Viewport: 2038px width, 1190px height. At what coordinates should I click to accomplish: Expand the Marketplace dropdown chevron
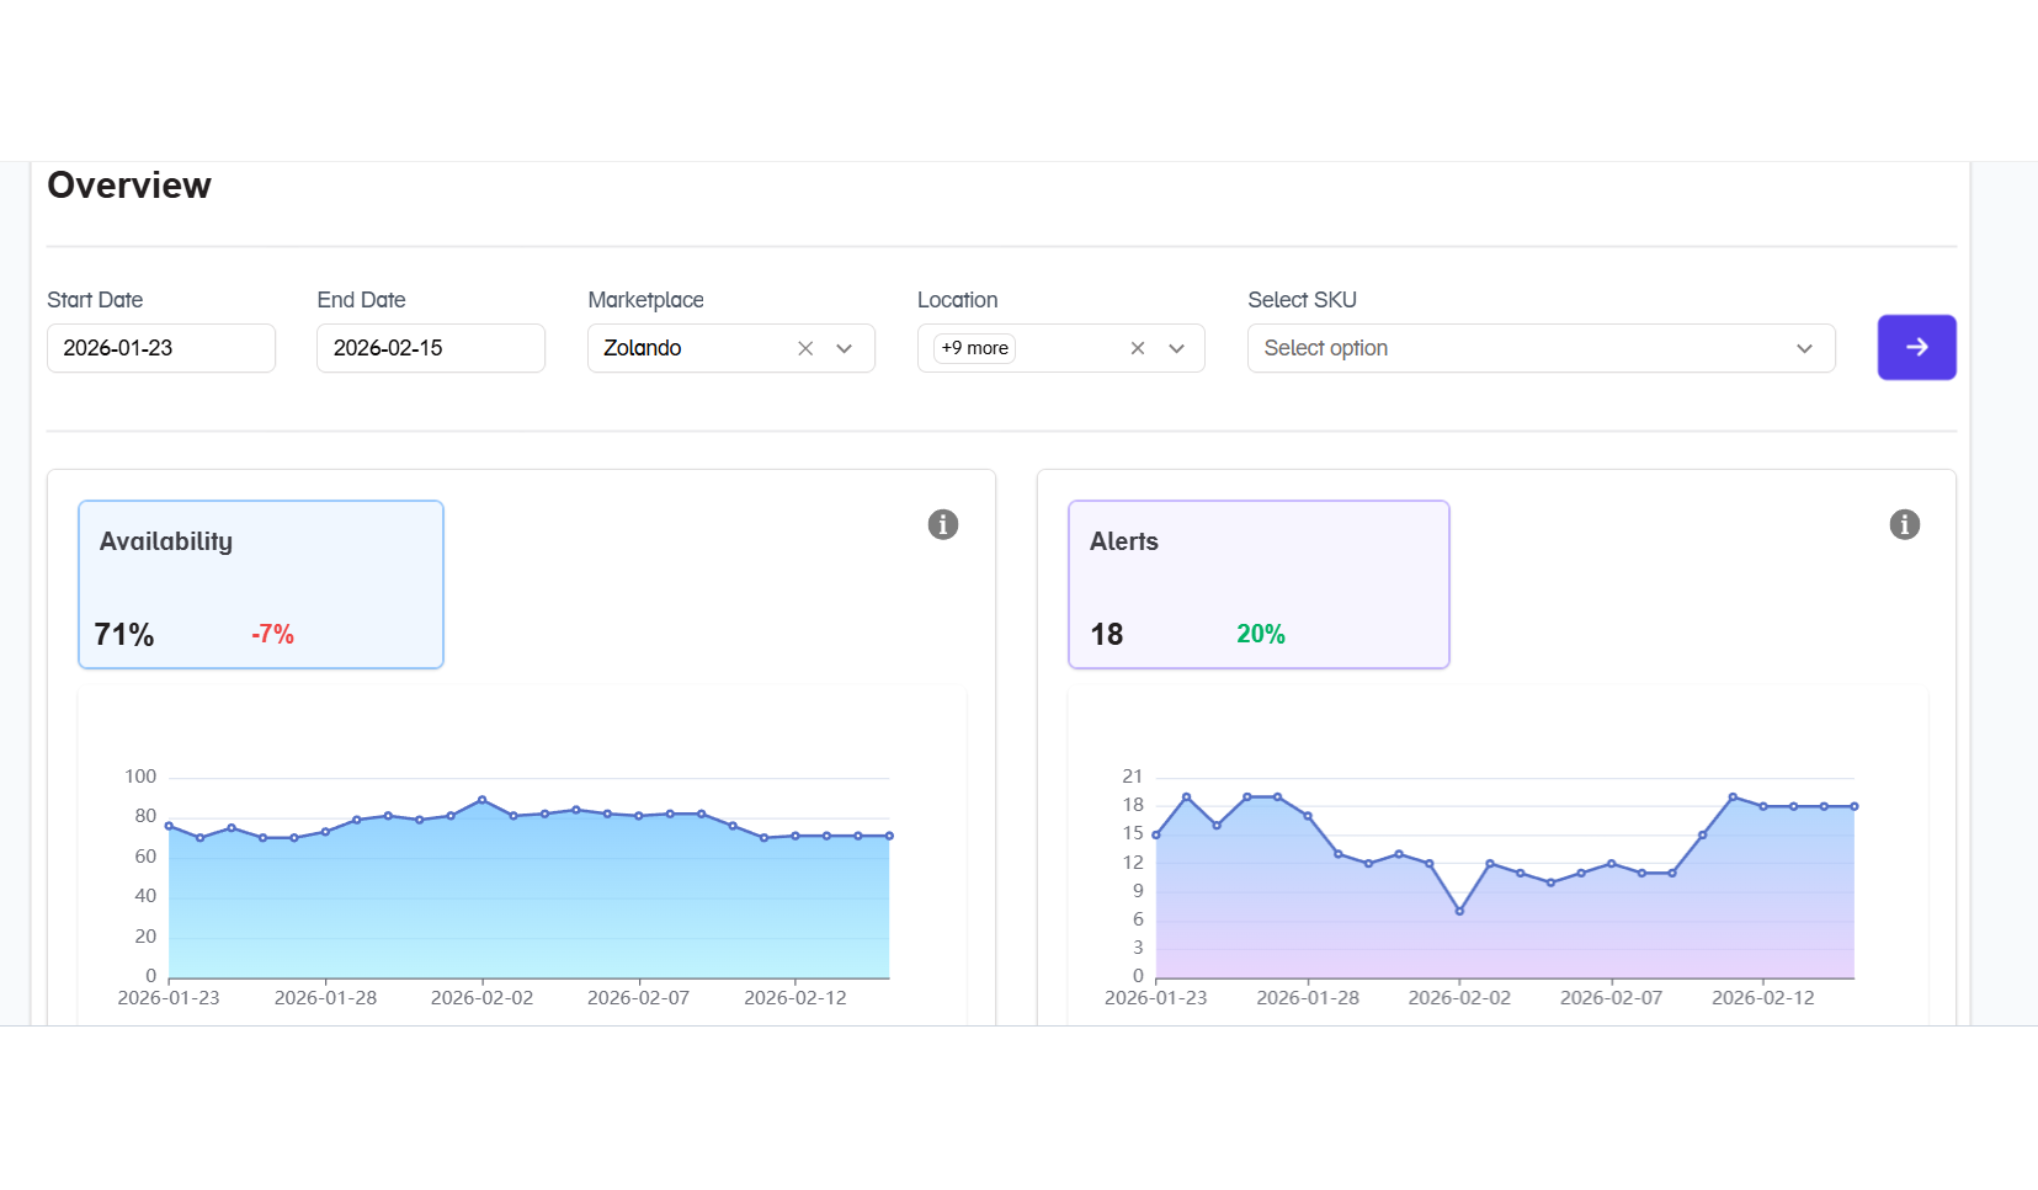pyautogui.click(x=844, y=348)
